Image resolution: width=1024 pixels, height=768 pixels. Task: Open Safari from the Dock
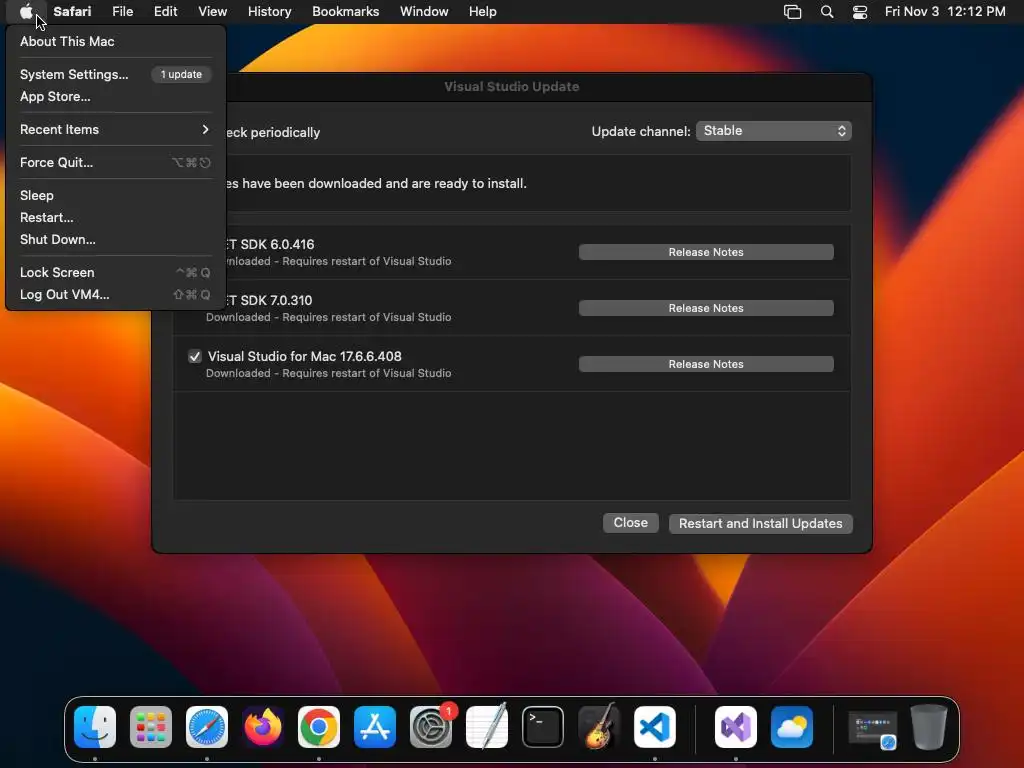pos(207,726)
